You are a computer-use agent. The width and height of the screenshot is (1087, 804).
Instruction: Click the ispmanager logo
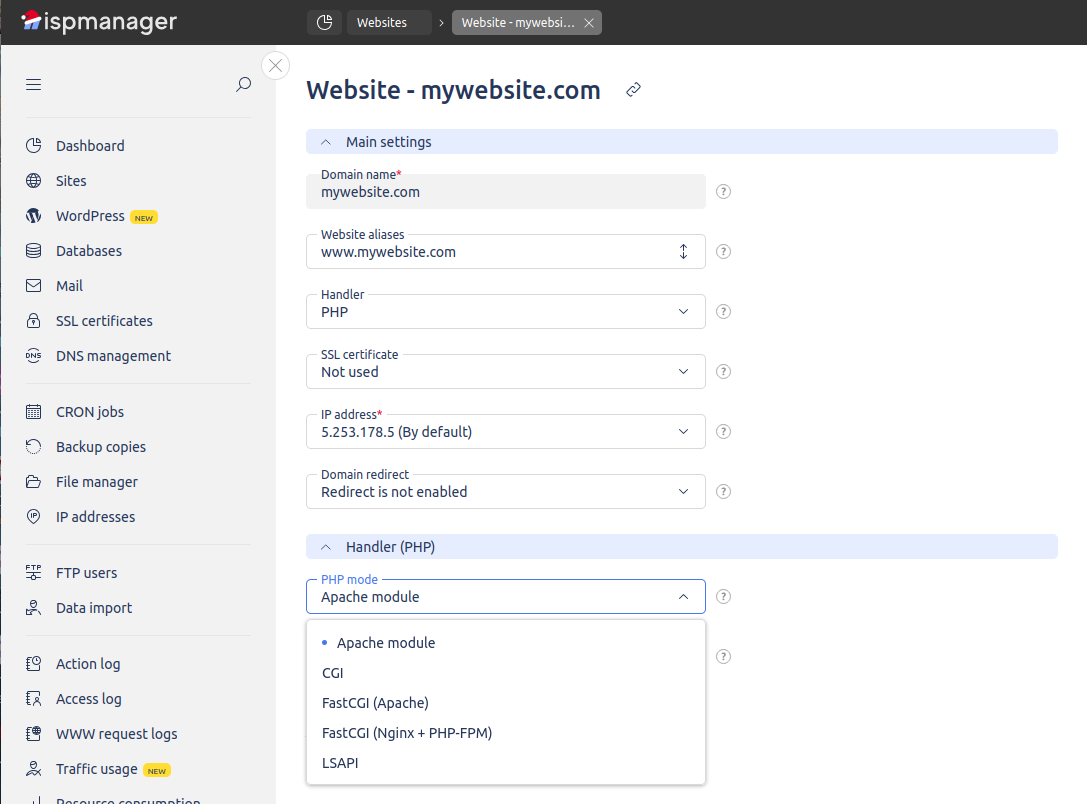tap(98, 21)
